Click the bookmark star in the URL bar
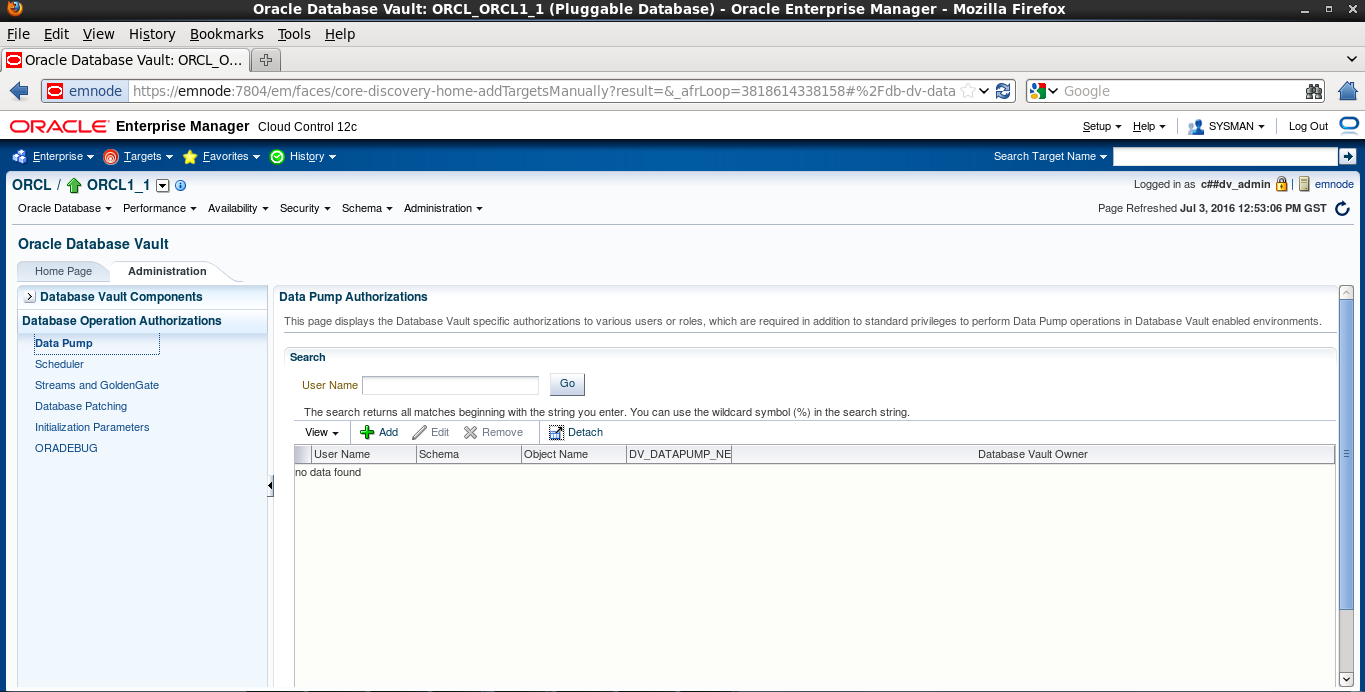This screenshot has height=692, width=1365. click(967, 91)
